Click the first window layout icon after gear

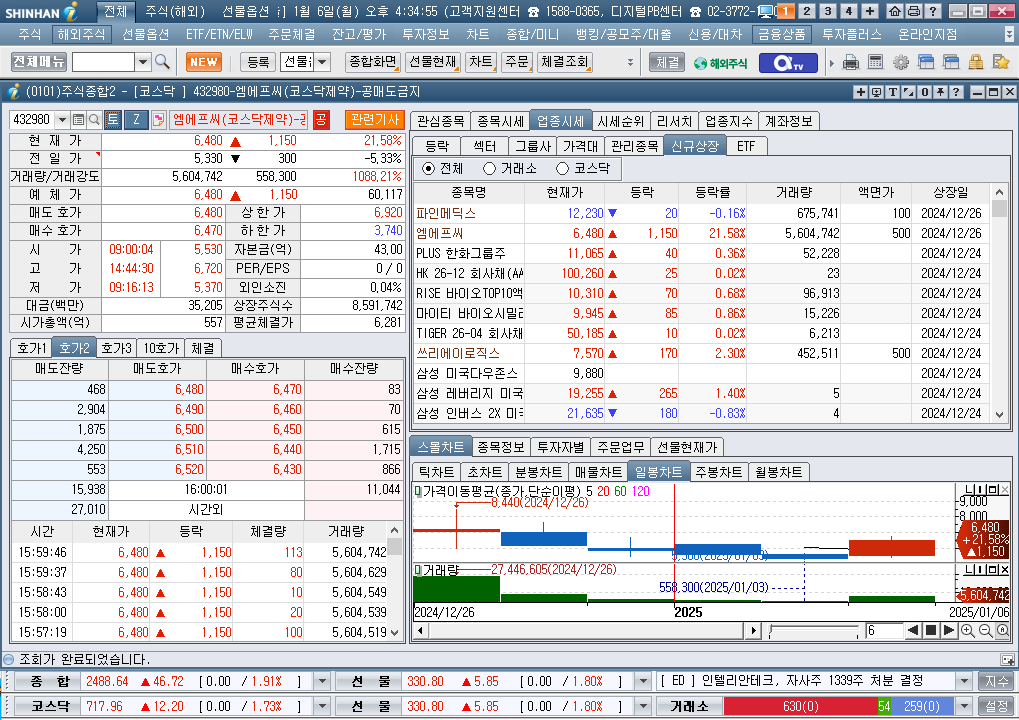click(926, 62)
